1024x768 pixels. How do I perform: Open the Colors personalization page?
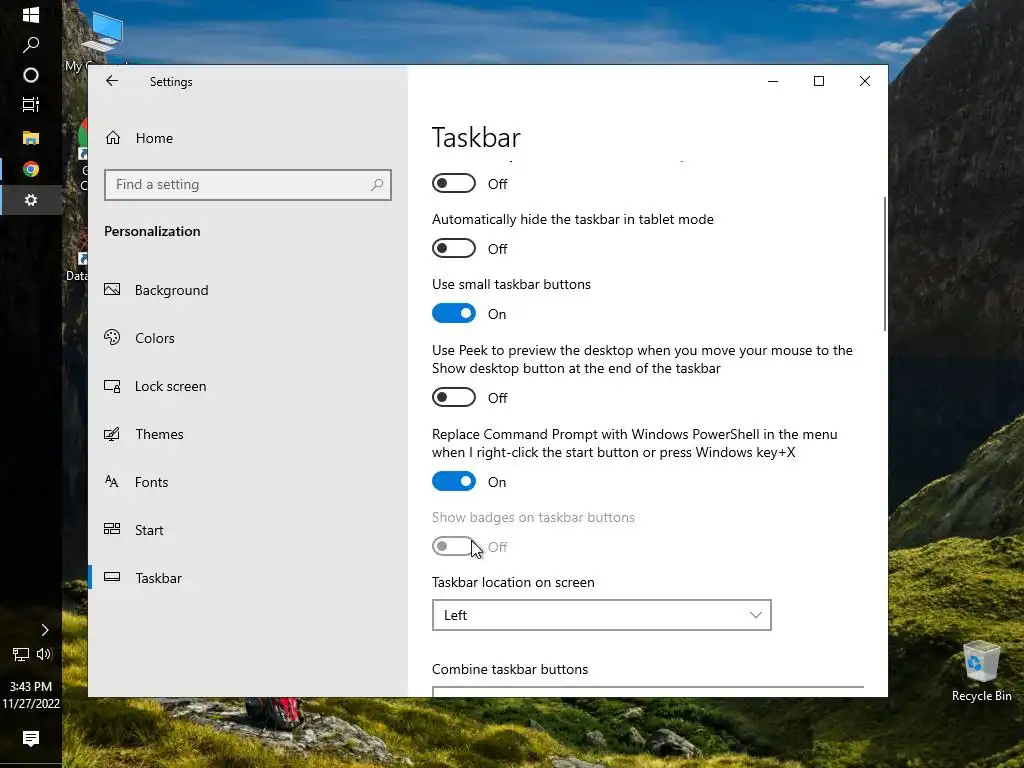pos(140,338)
